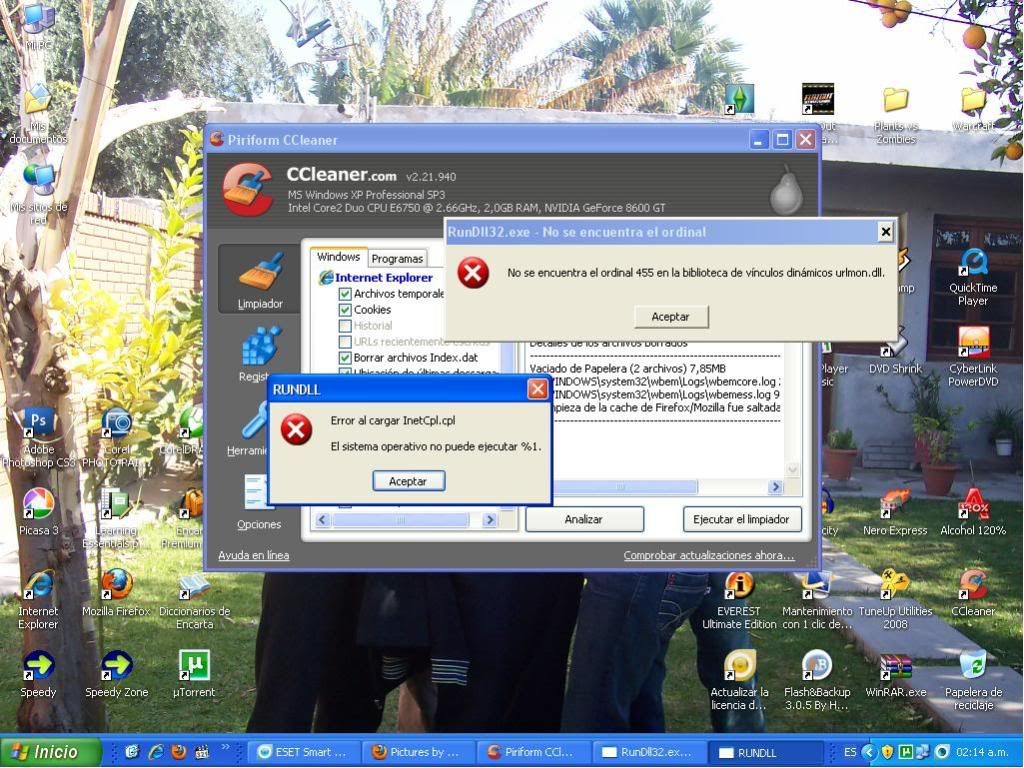Click Firefox quick launch icon on taskbar
Screen dimensions: 1024x768
[x=178, y=752]
